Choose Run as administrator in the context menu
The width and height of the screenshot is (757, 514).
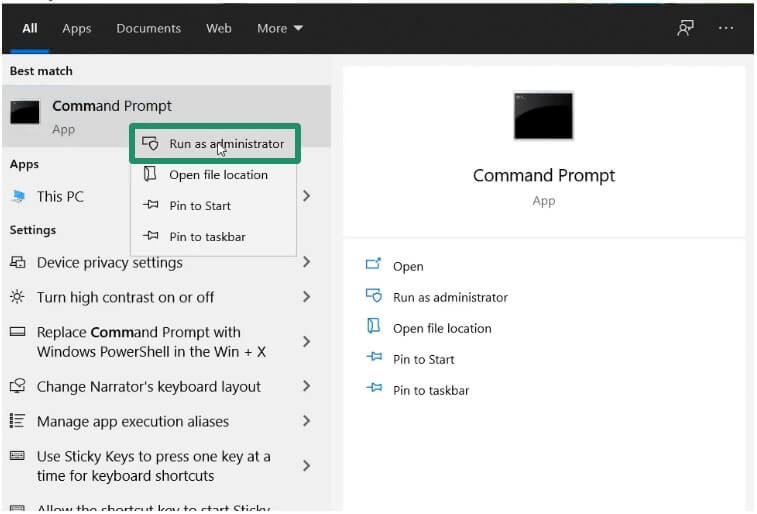click(215, 144)
